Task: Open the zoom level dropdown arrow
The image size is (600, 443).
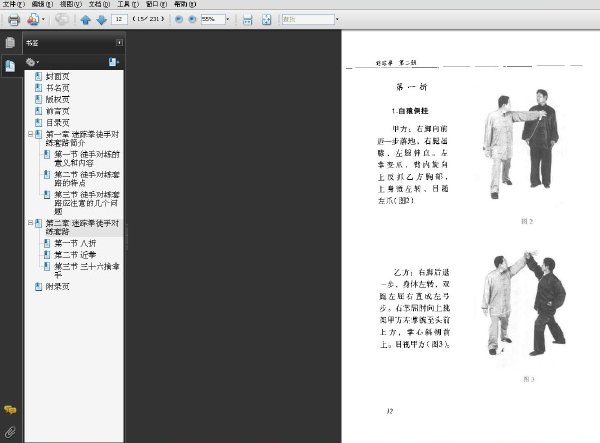Action: (228, 19)
